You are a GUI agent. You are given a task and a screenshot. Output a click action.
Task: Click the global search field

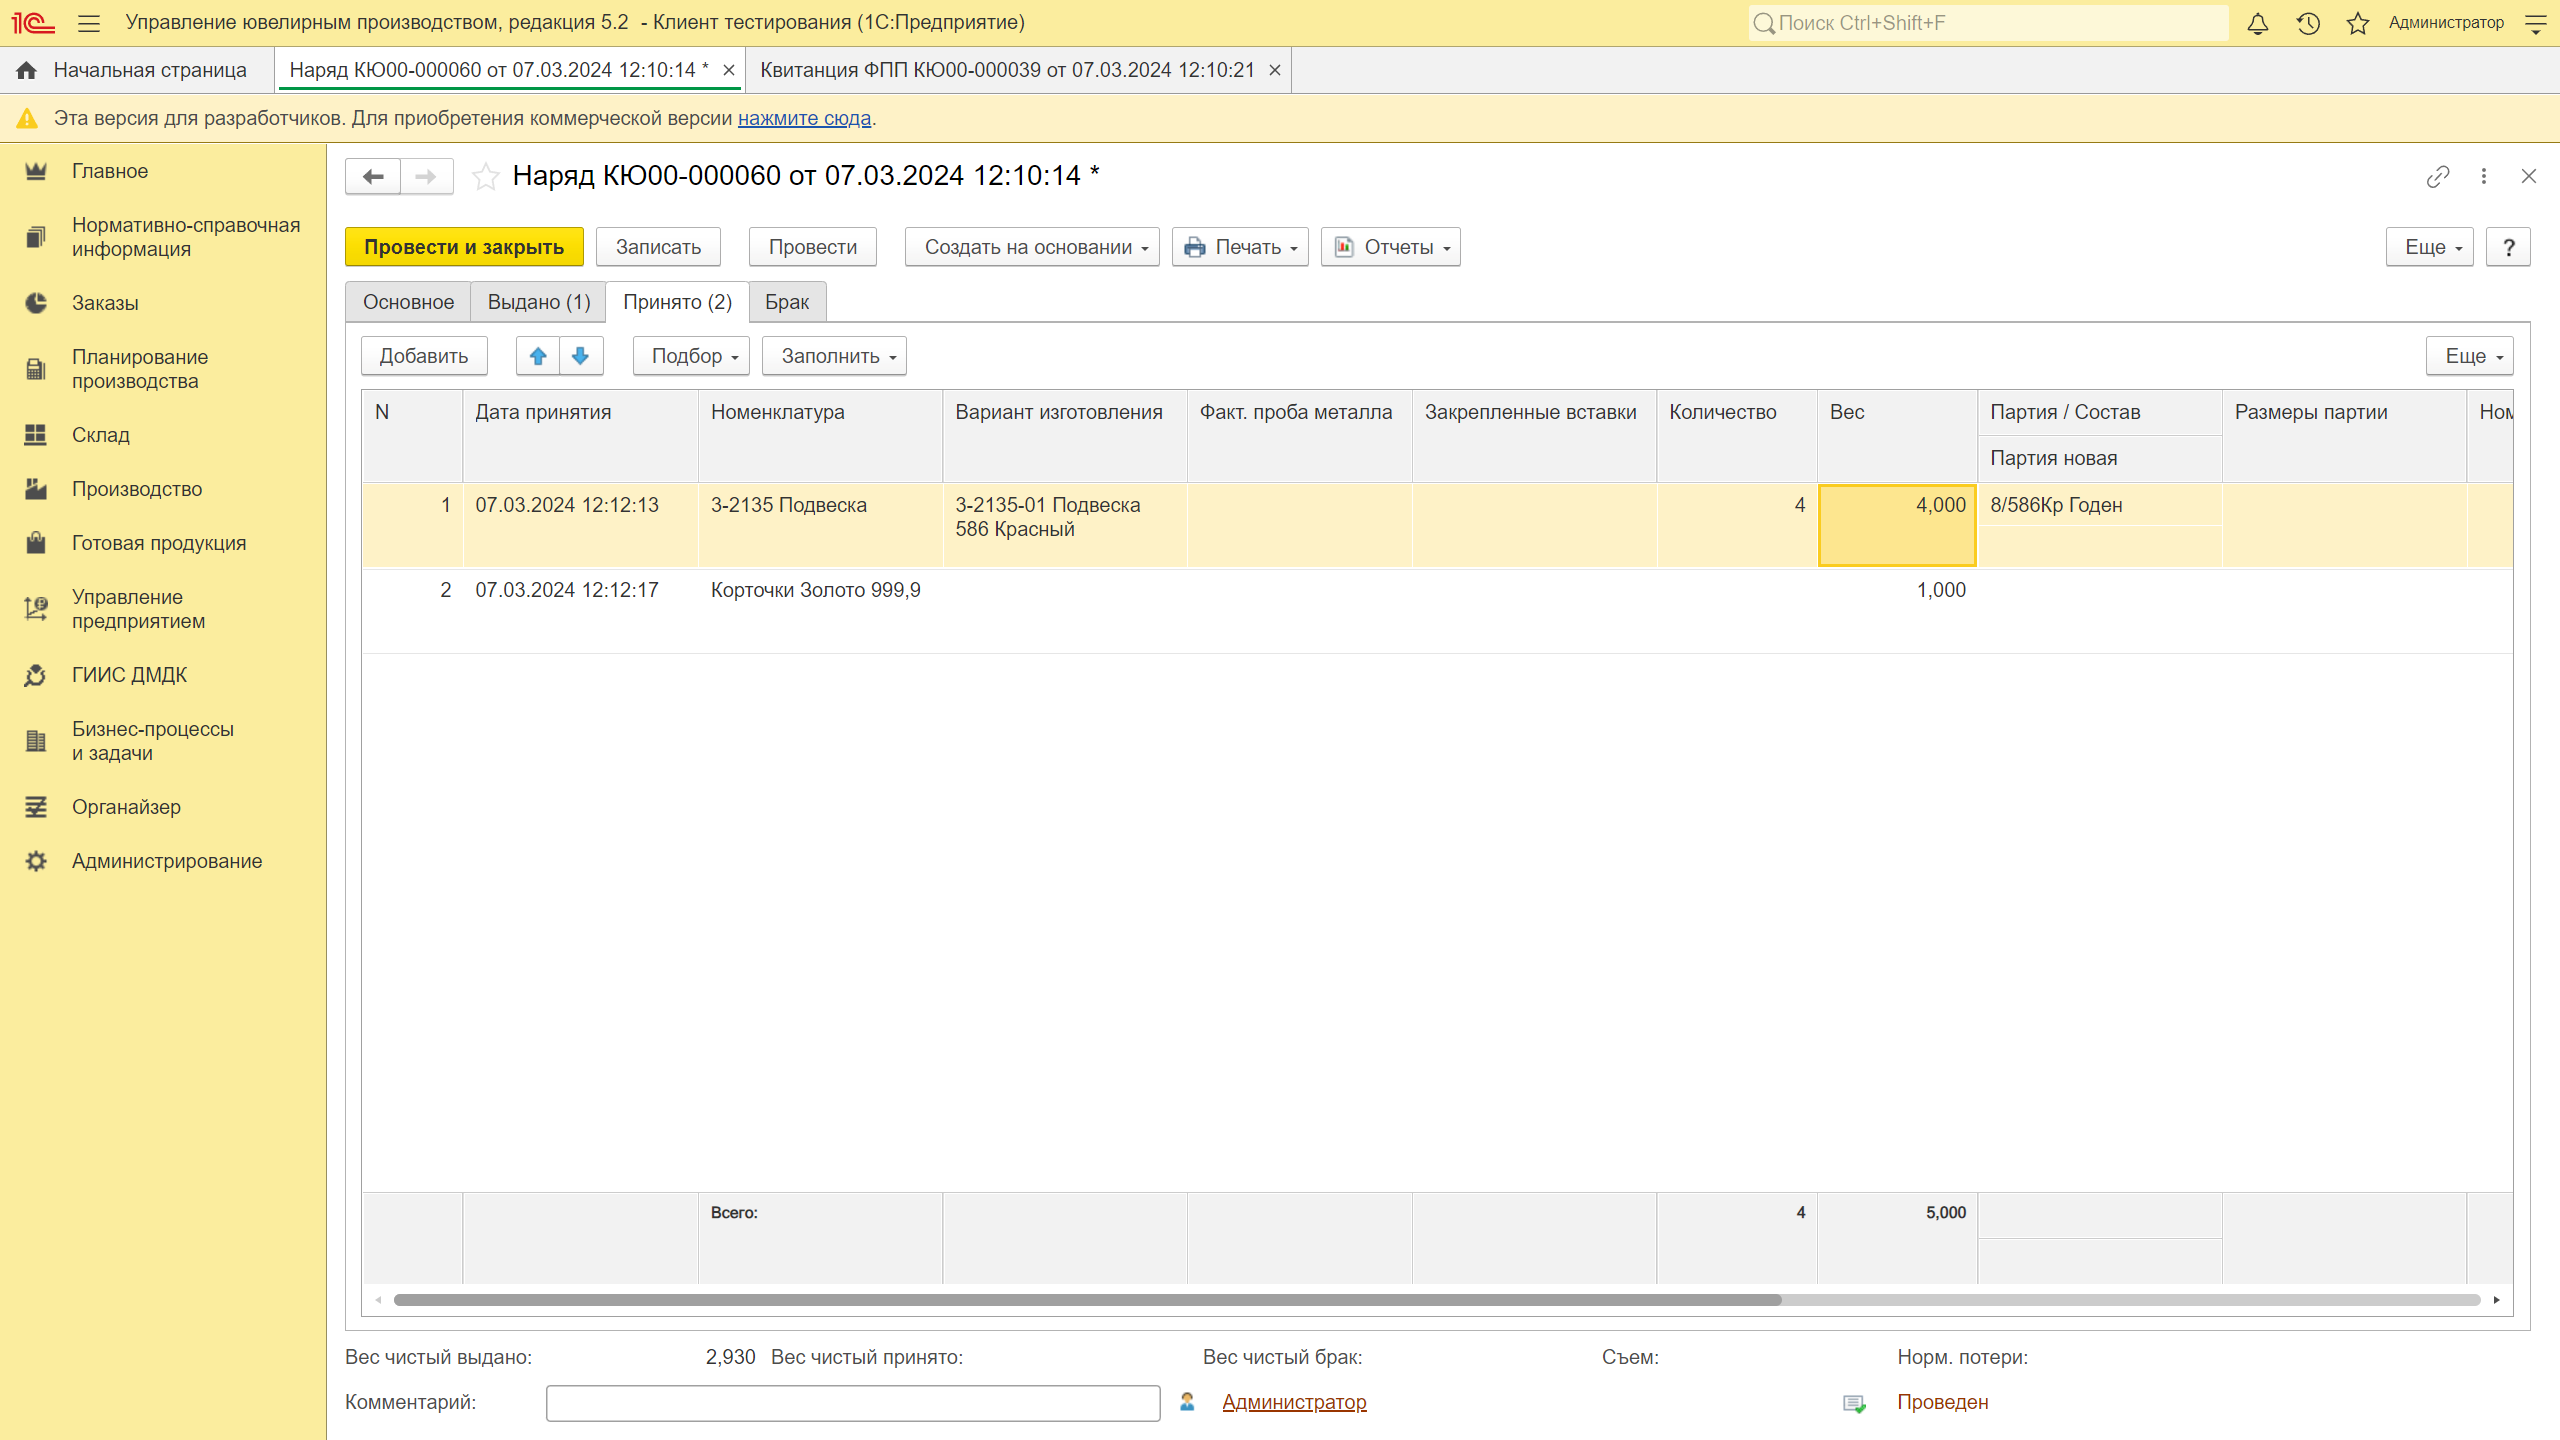click(x=1988, y=23)
